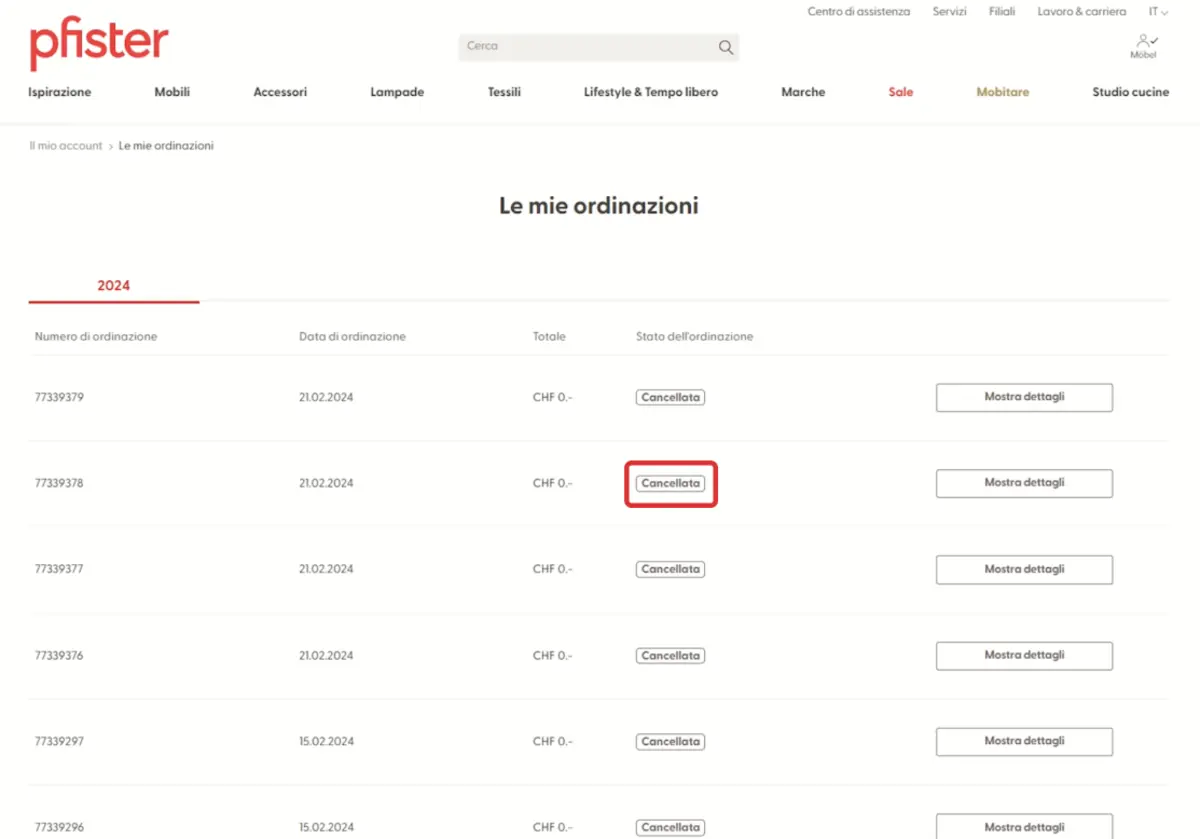Open the Sale menu item
This screenshot has height=839, width=1200.
tap(901, 92)
